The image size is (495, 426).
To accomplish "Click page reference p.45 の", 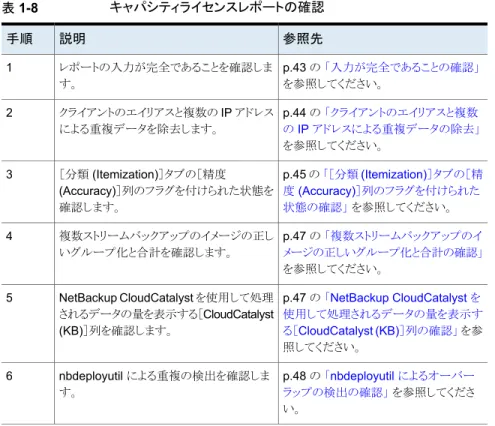I will [x=301, y=174].
